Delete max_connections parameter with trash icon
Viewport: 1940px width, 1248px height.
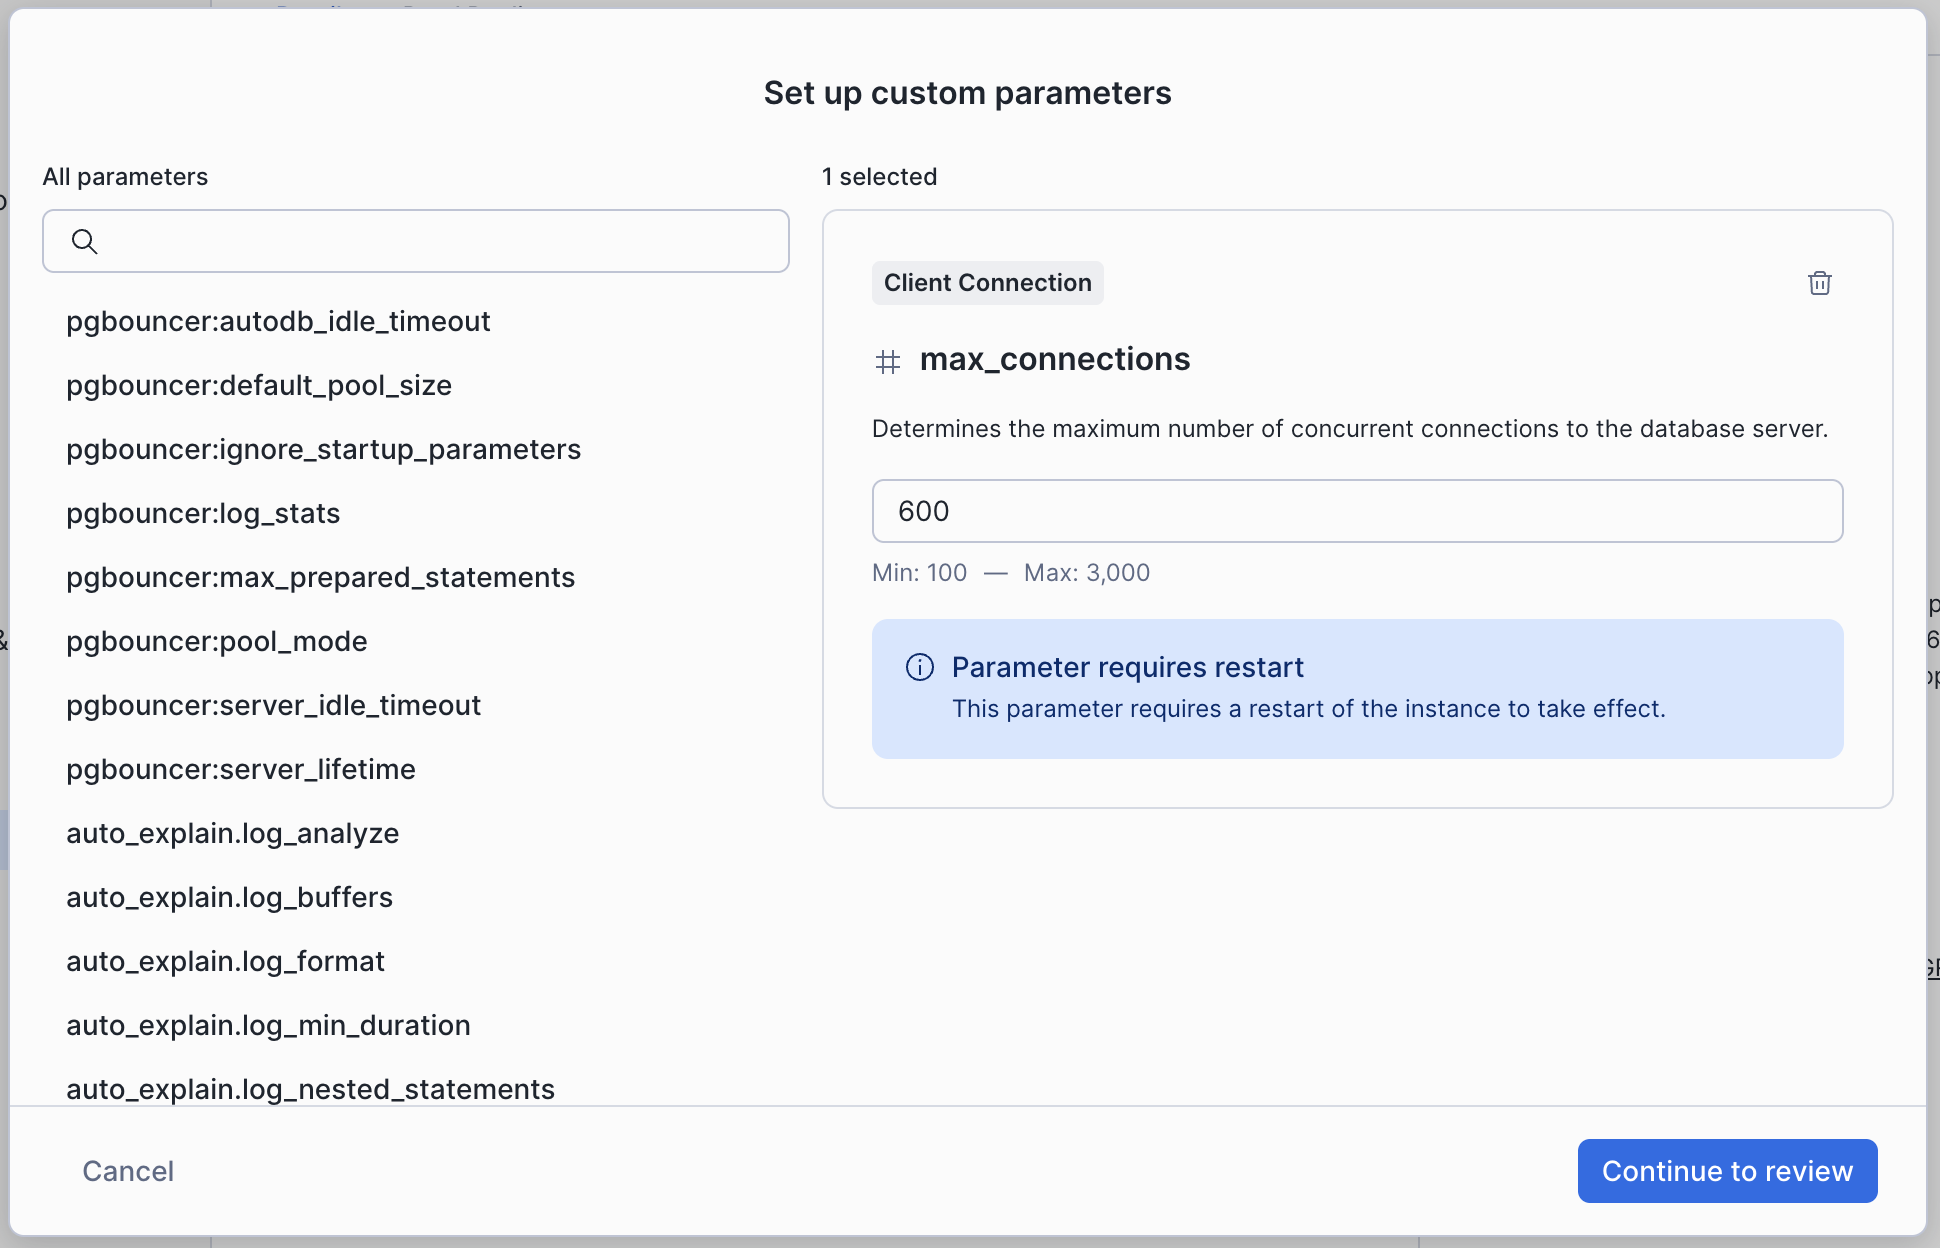point(1819,283)
